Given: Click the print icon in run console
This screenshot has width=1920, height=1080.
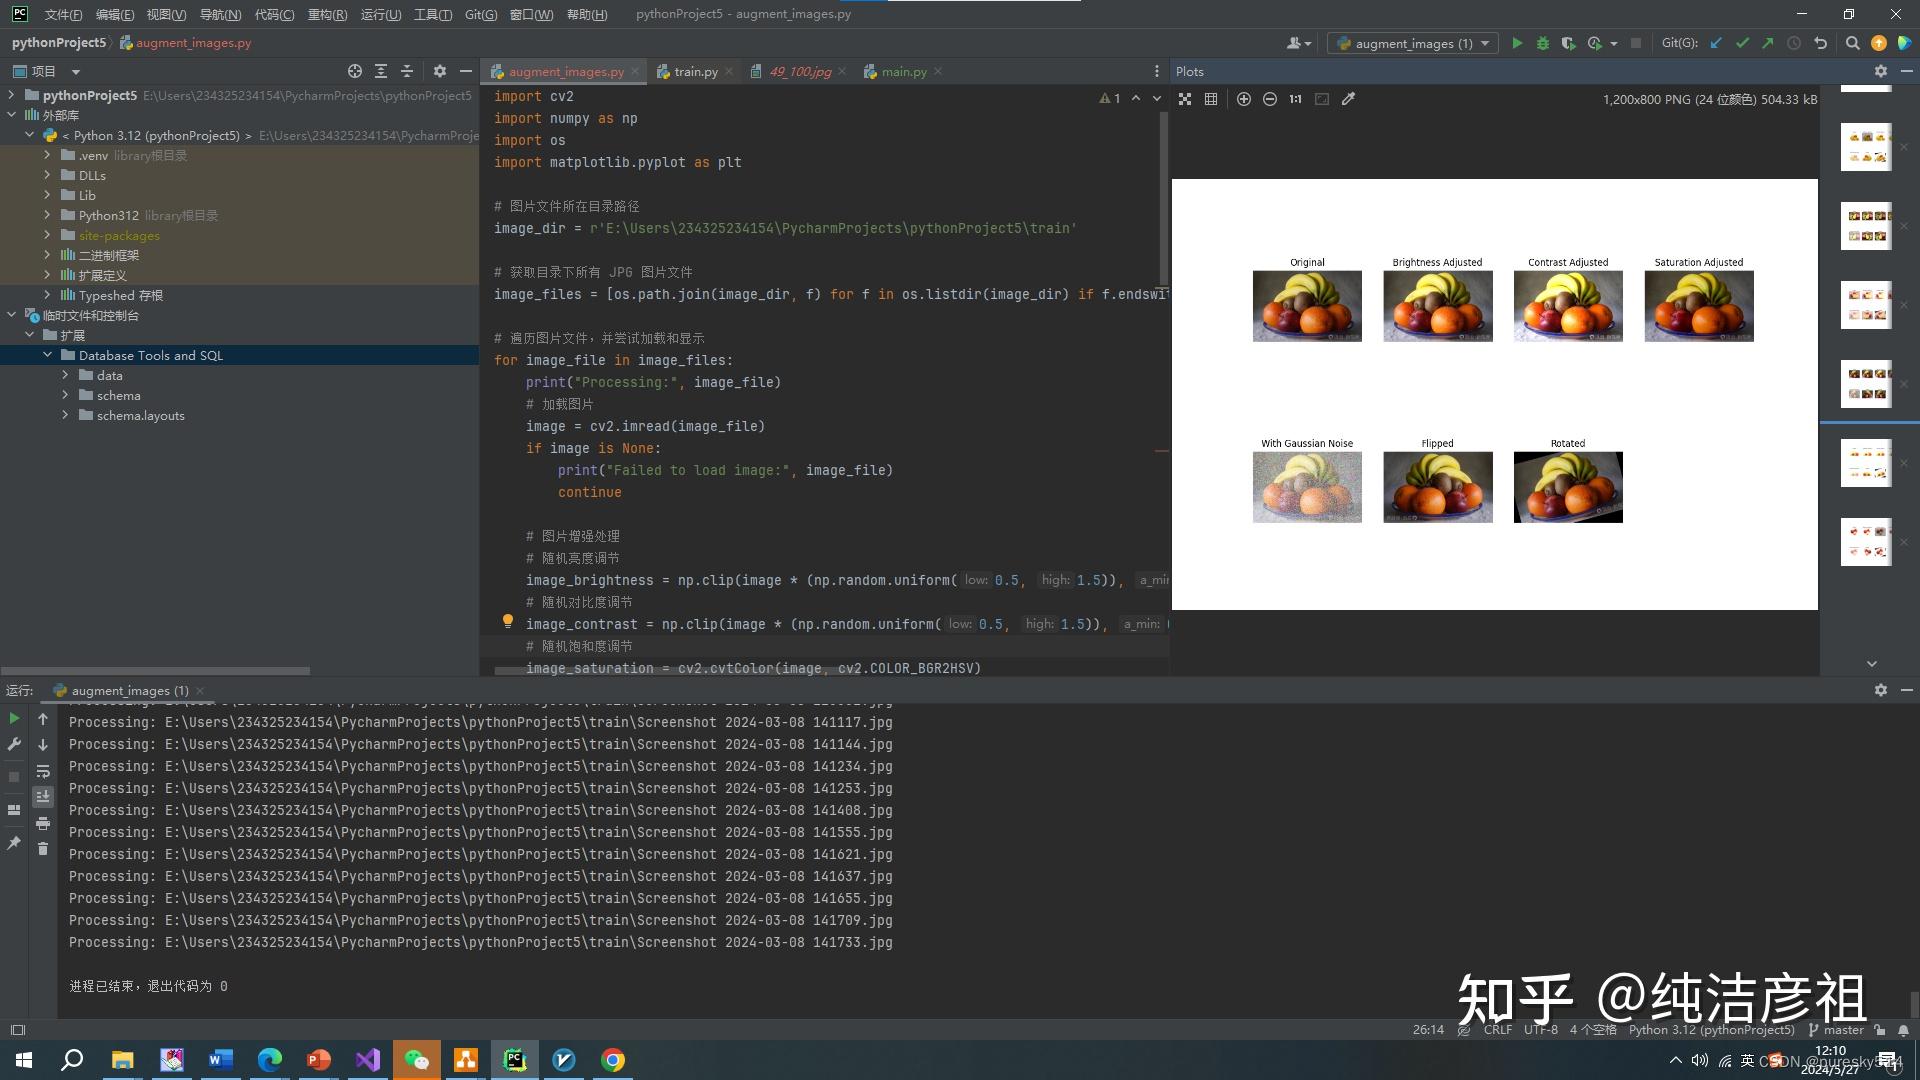Looking at the screenshot, I should (x=43, y=823).
